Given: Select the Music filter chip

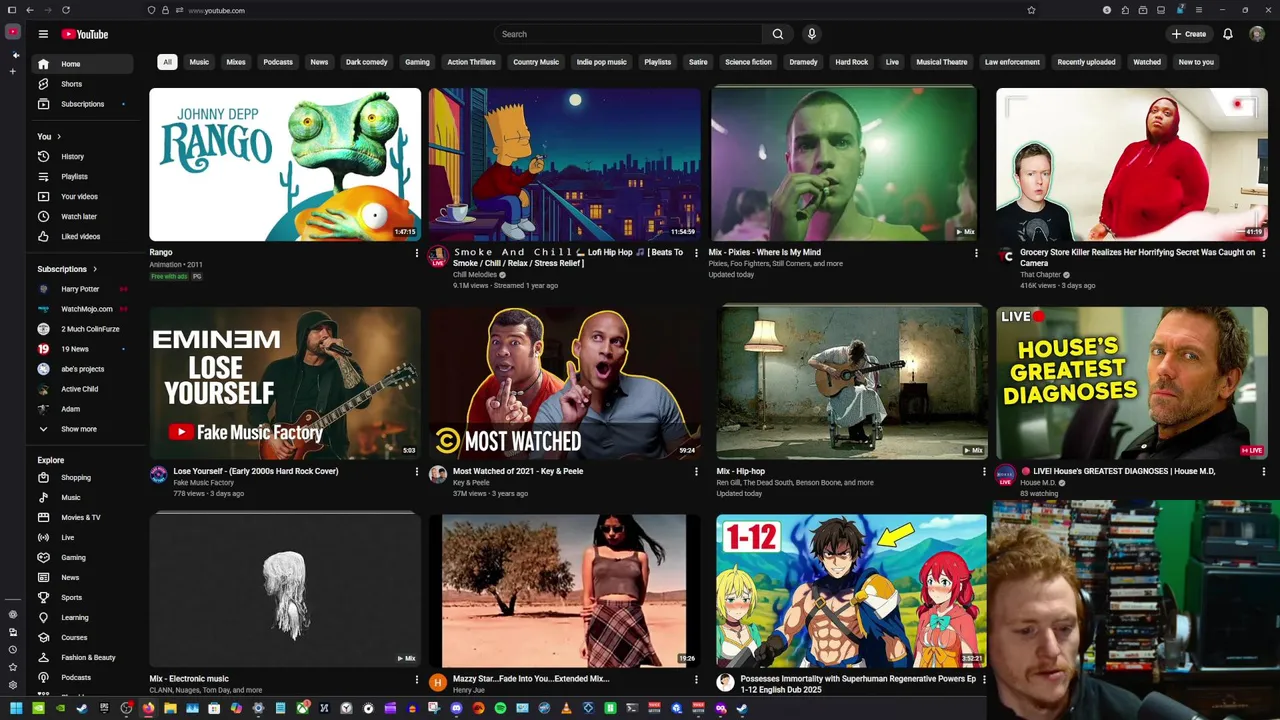Looking at the screenshot, I should (x=199, y=62).
